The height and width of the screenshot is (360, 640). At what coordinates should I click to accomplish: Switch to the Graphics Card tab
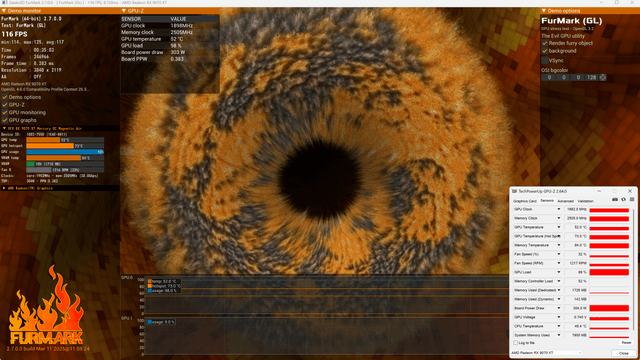(x=525, y=201)
